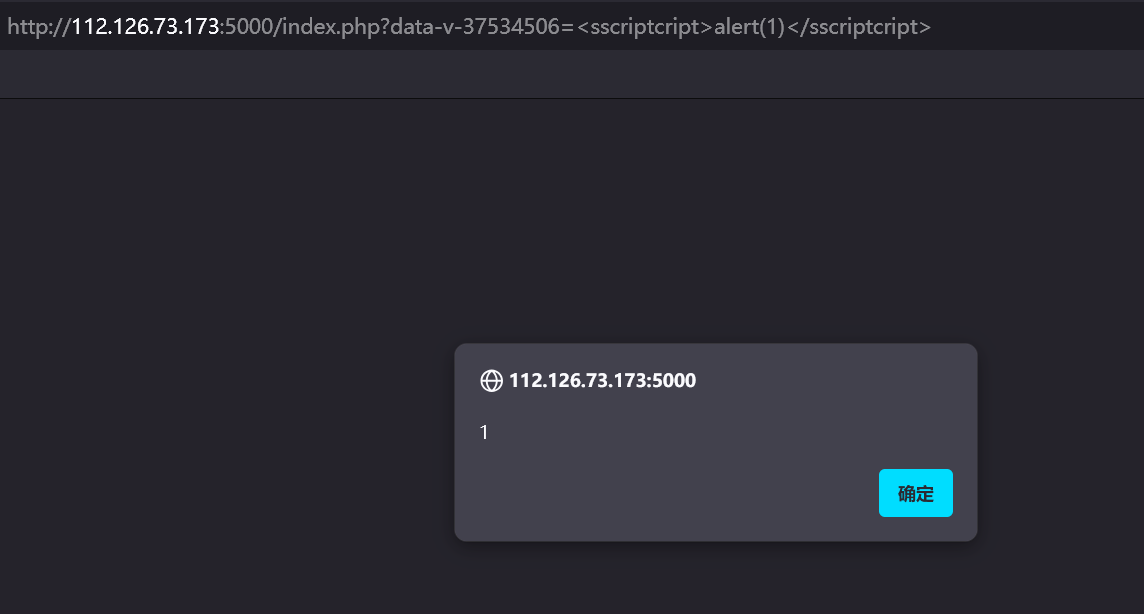Screen dimensions: 1144x614
Task: Click the globe icon in the alert dialog
Action: point(491,381)
